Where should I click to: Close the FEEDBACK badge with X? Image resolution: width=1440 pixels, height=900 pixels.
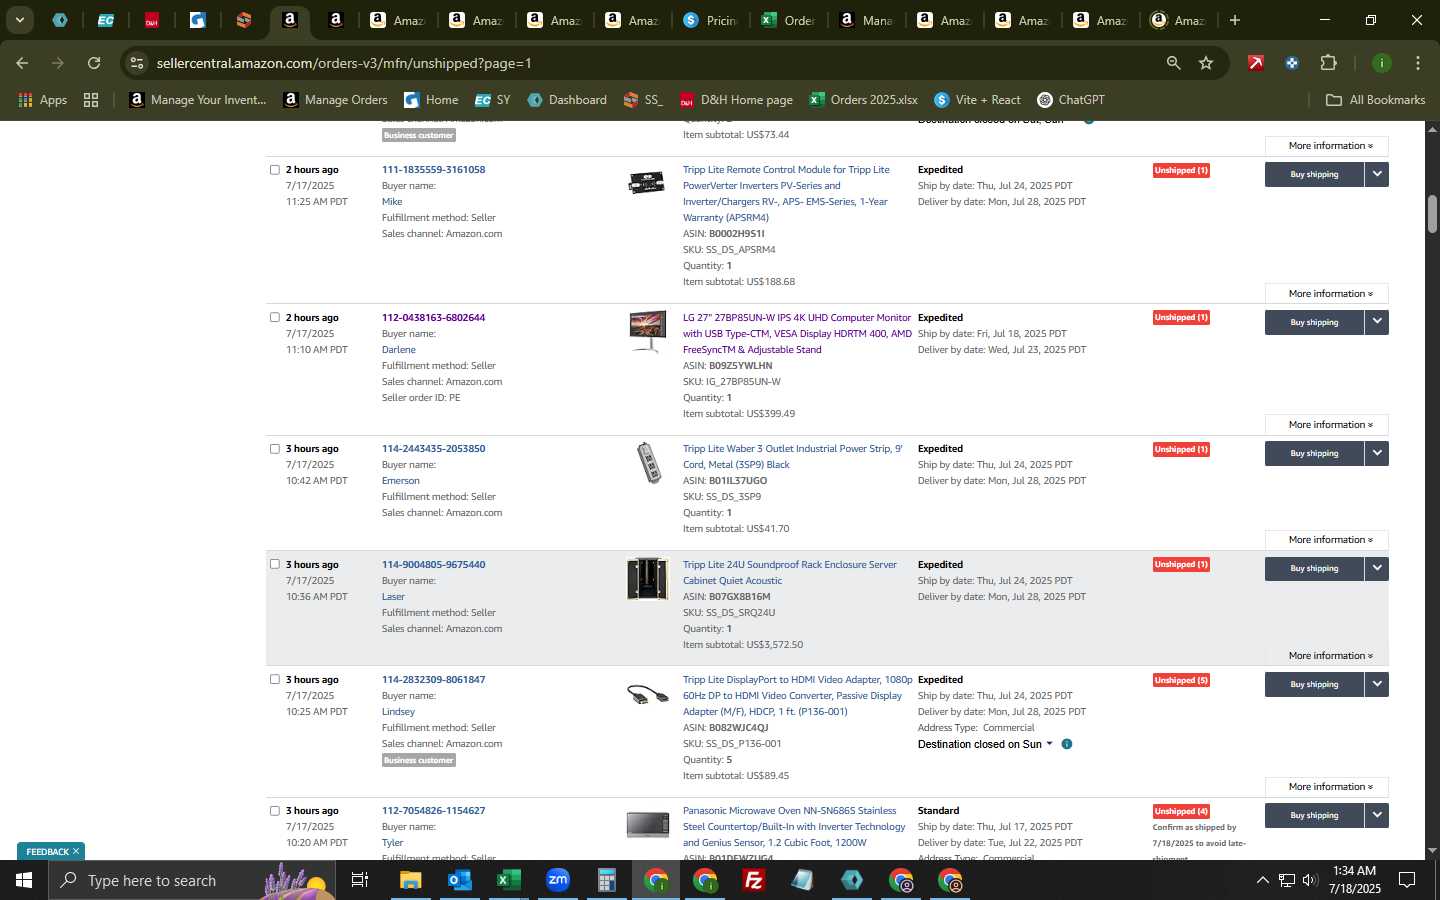pyautogui.click(x=76, y=852)
